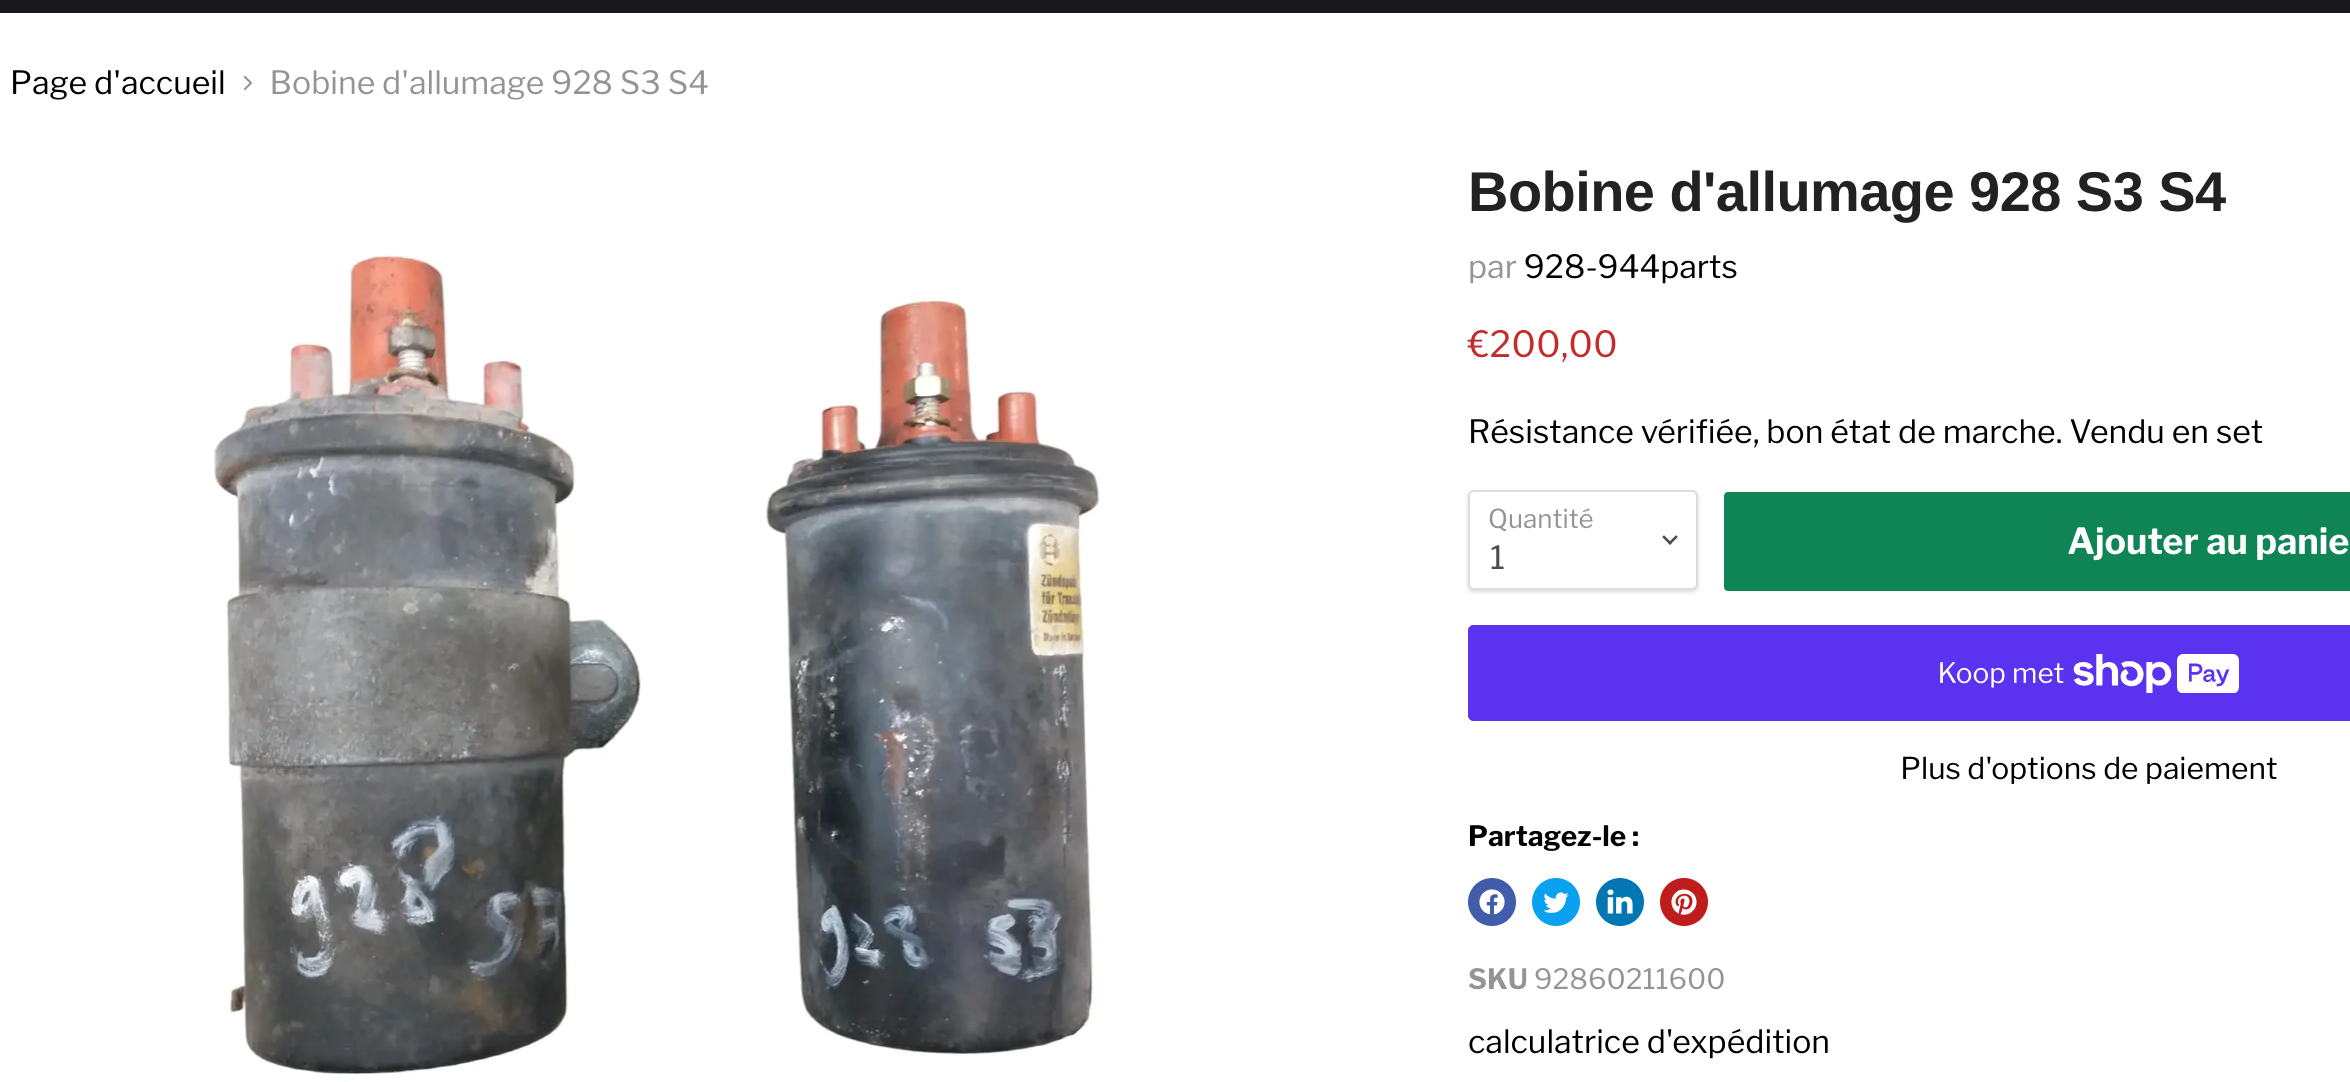2350x1082 pixels.
Task: Share product on LinkedIn
Action: (x=1619, y=902)
